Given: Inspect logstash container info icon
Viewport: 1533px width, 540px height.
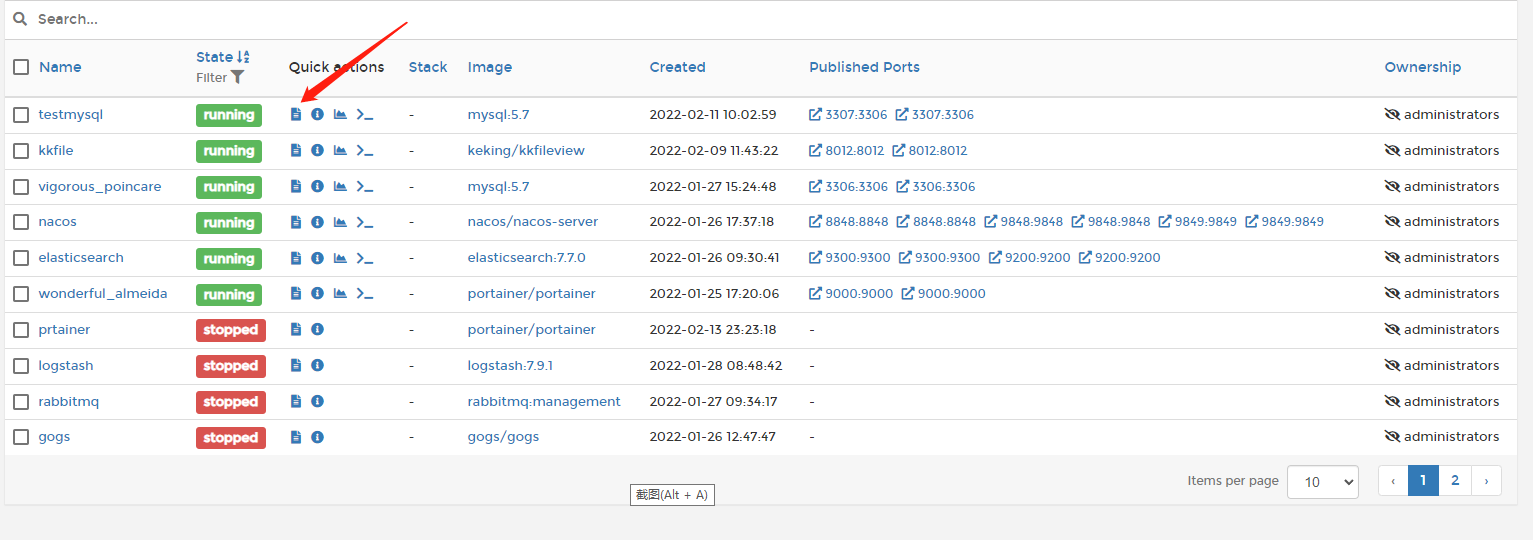Looking at the screenshot, I should pos(317,365).
